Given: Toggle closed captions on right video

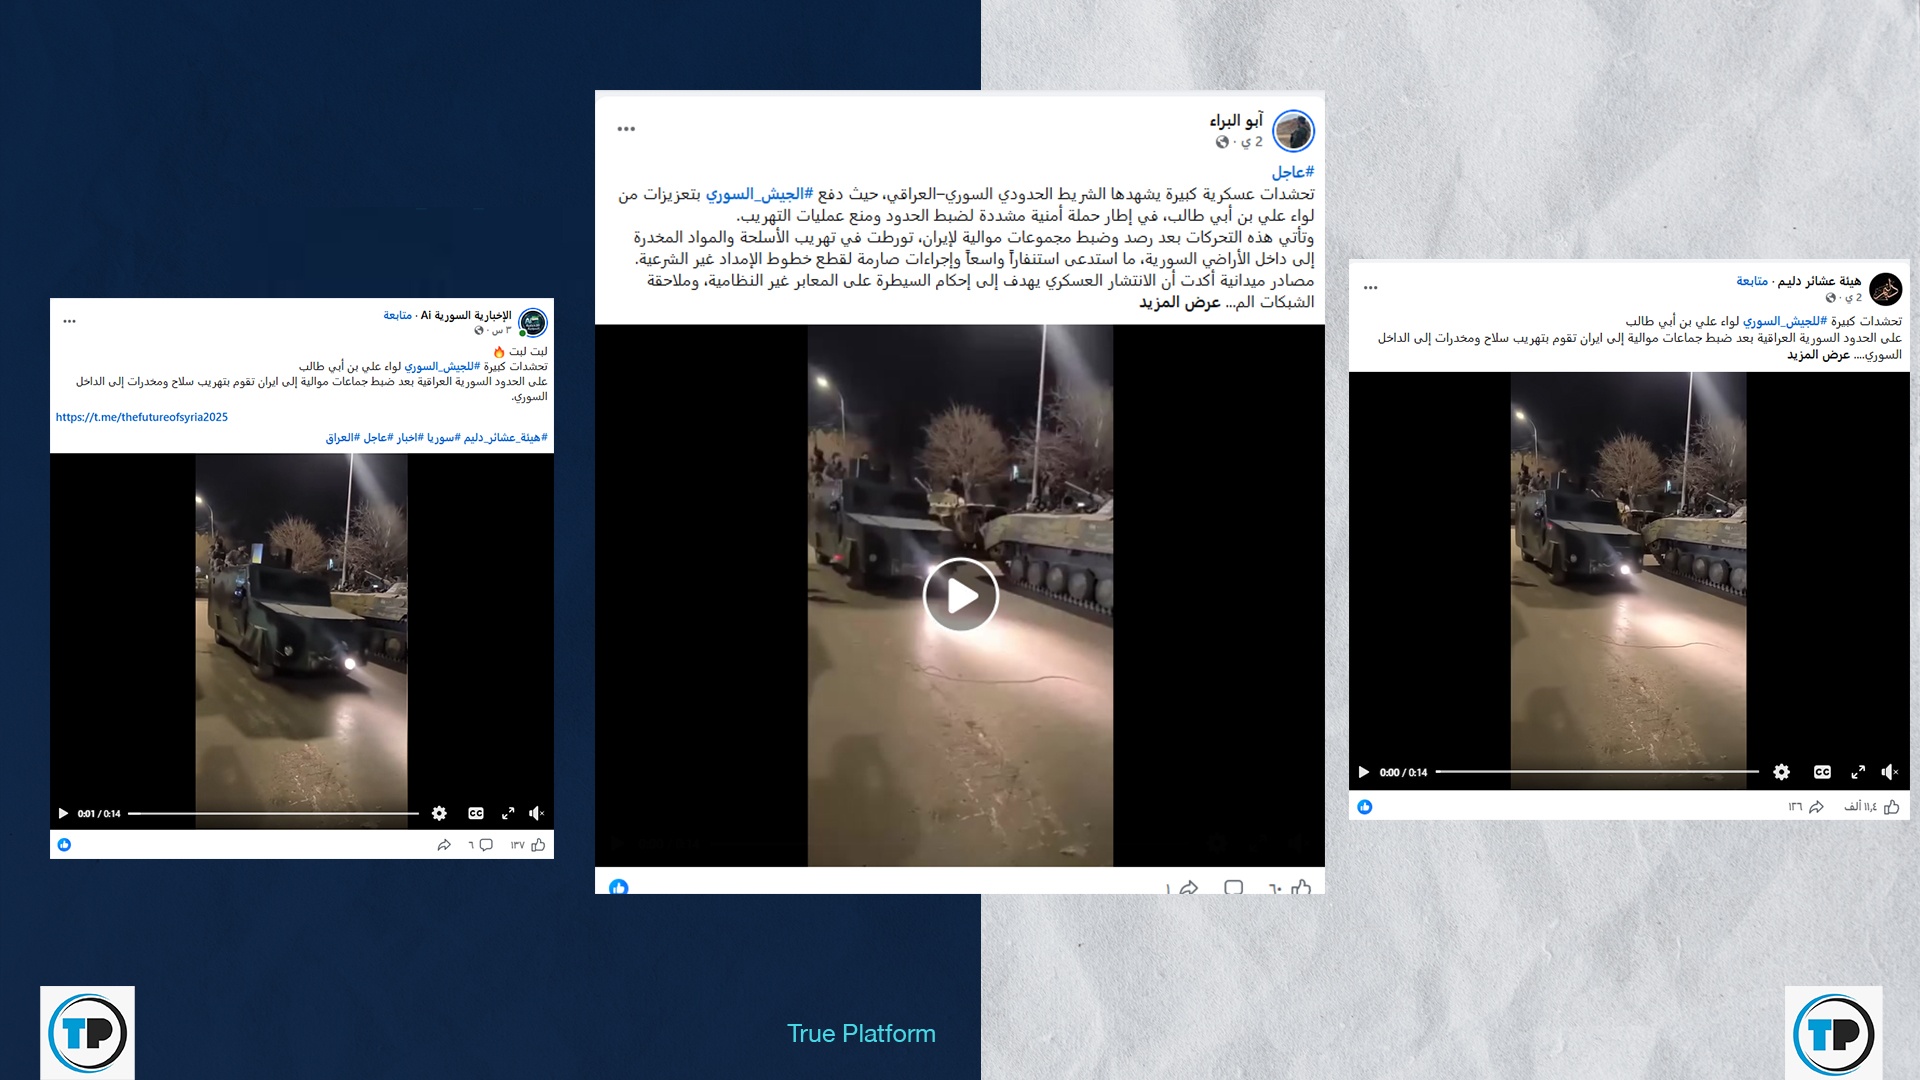Looking at the screenshot, I should tap(1822, 772).
